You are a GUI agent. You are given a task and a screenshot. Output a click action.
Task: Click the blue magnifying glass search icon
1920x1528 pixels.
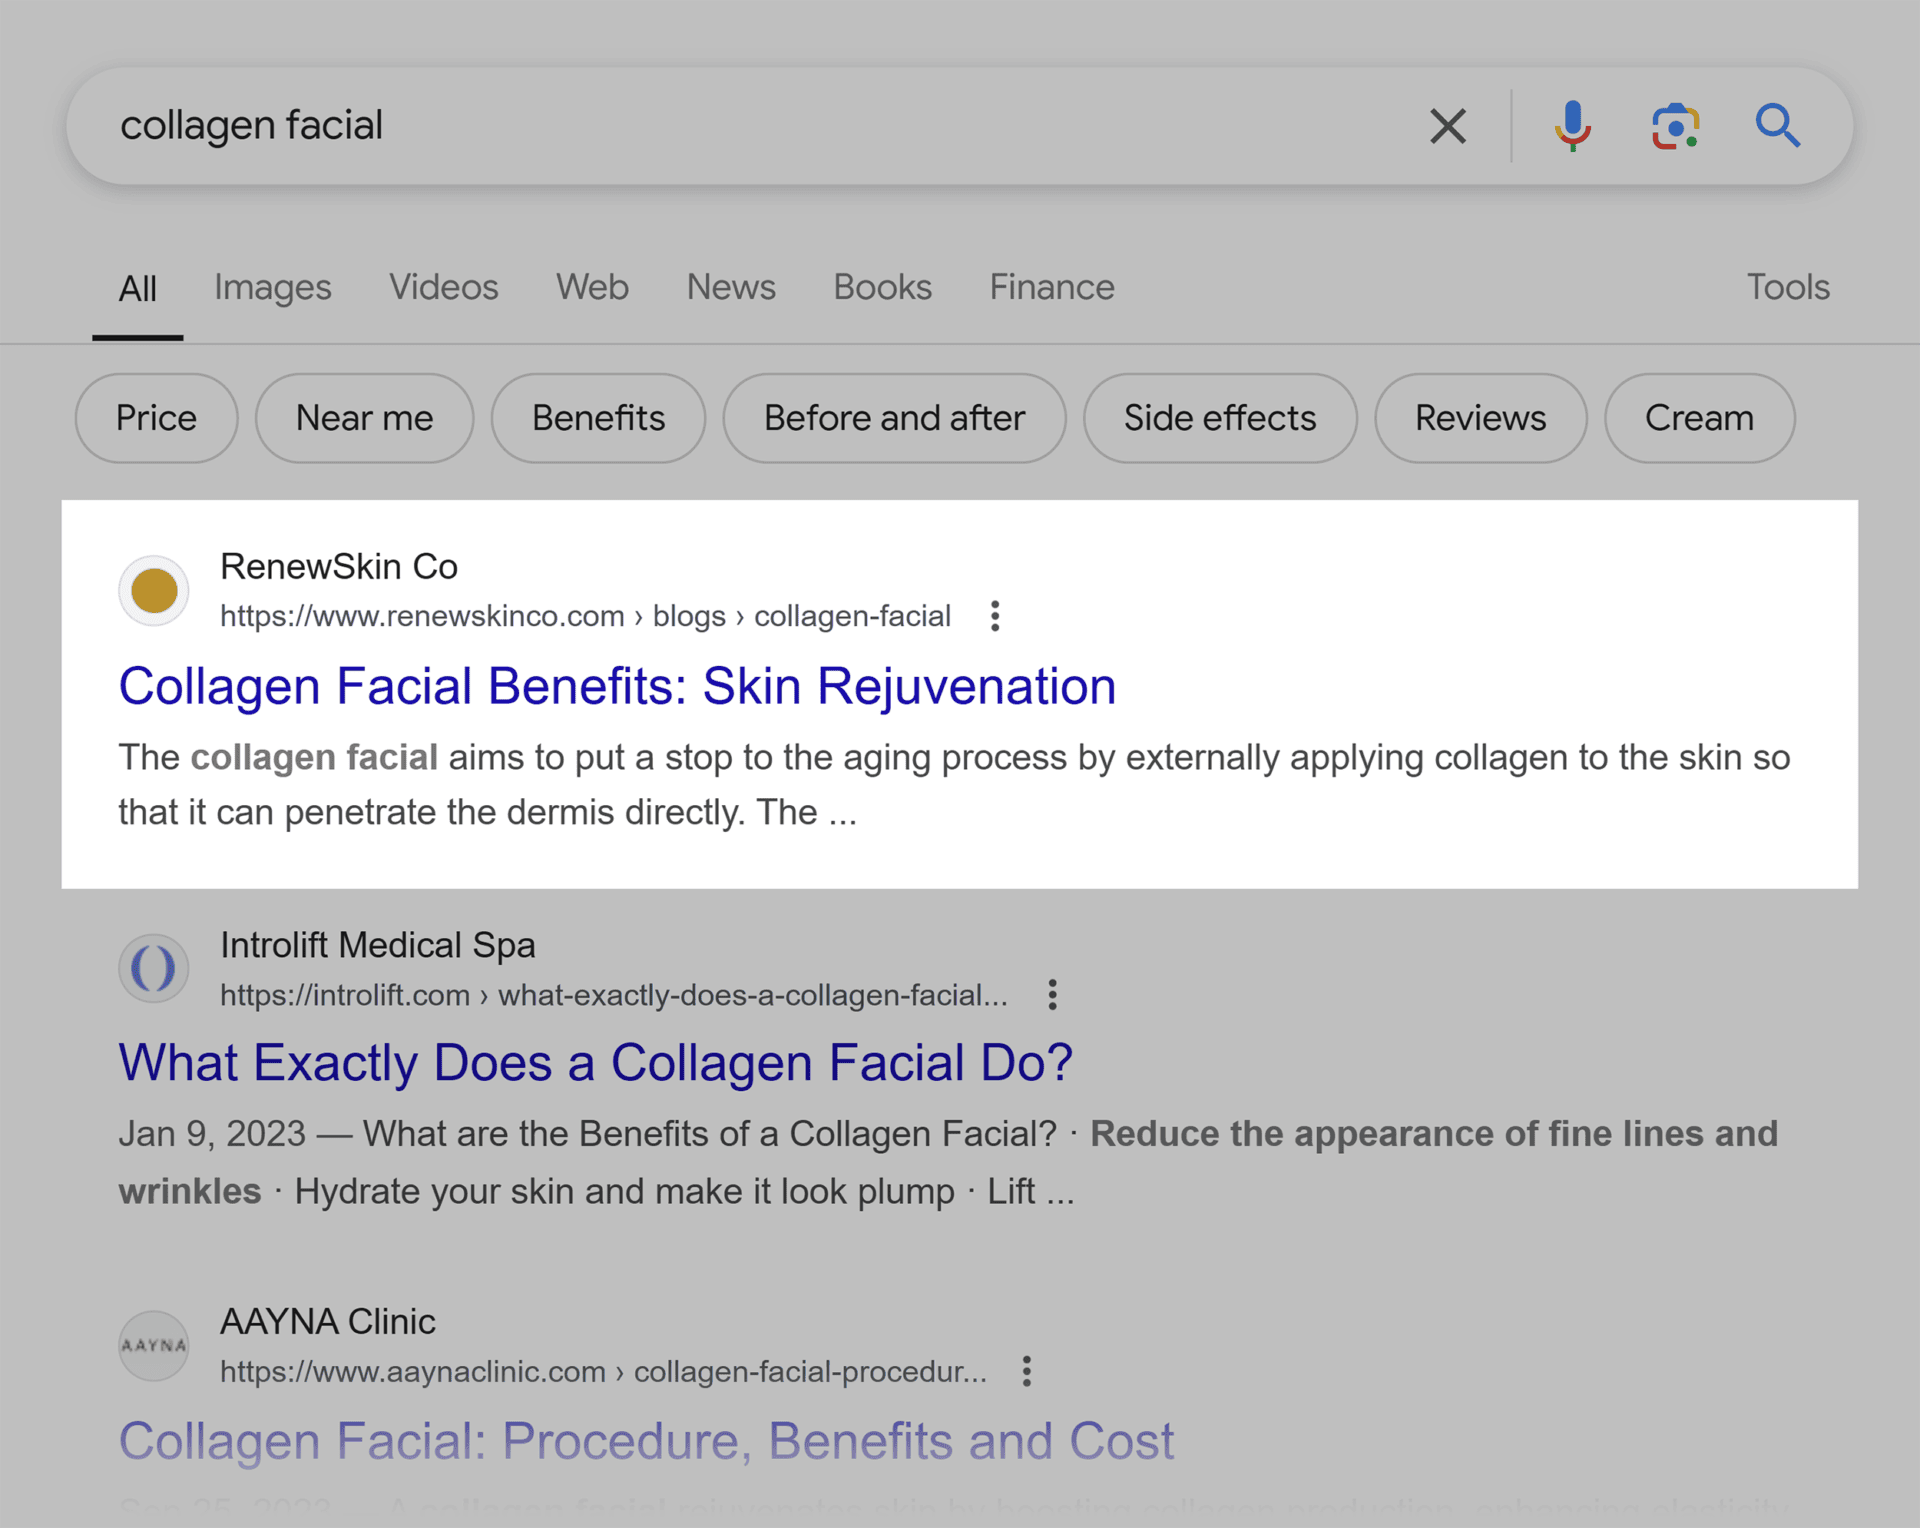point(1778,126)
